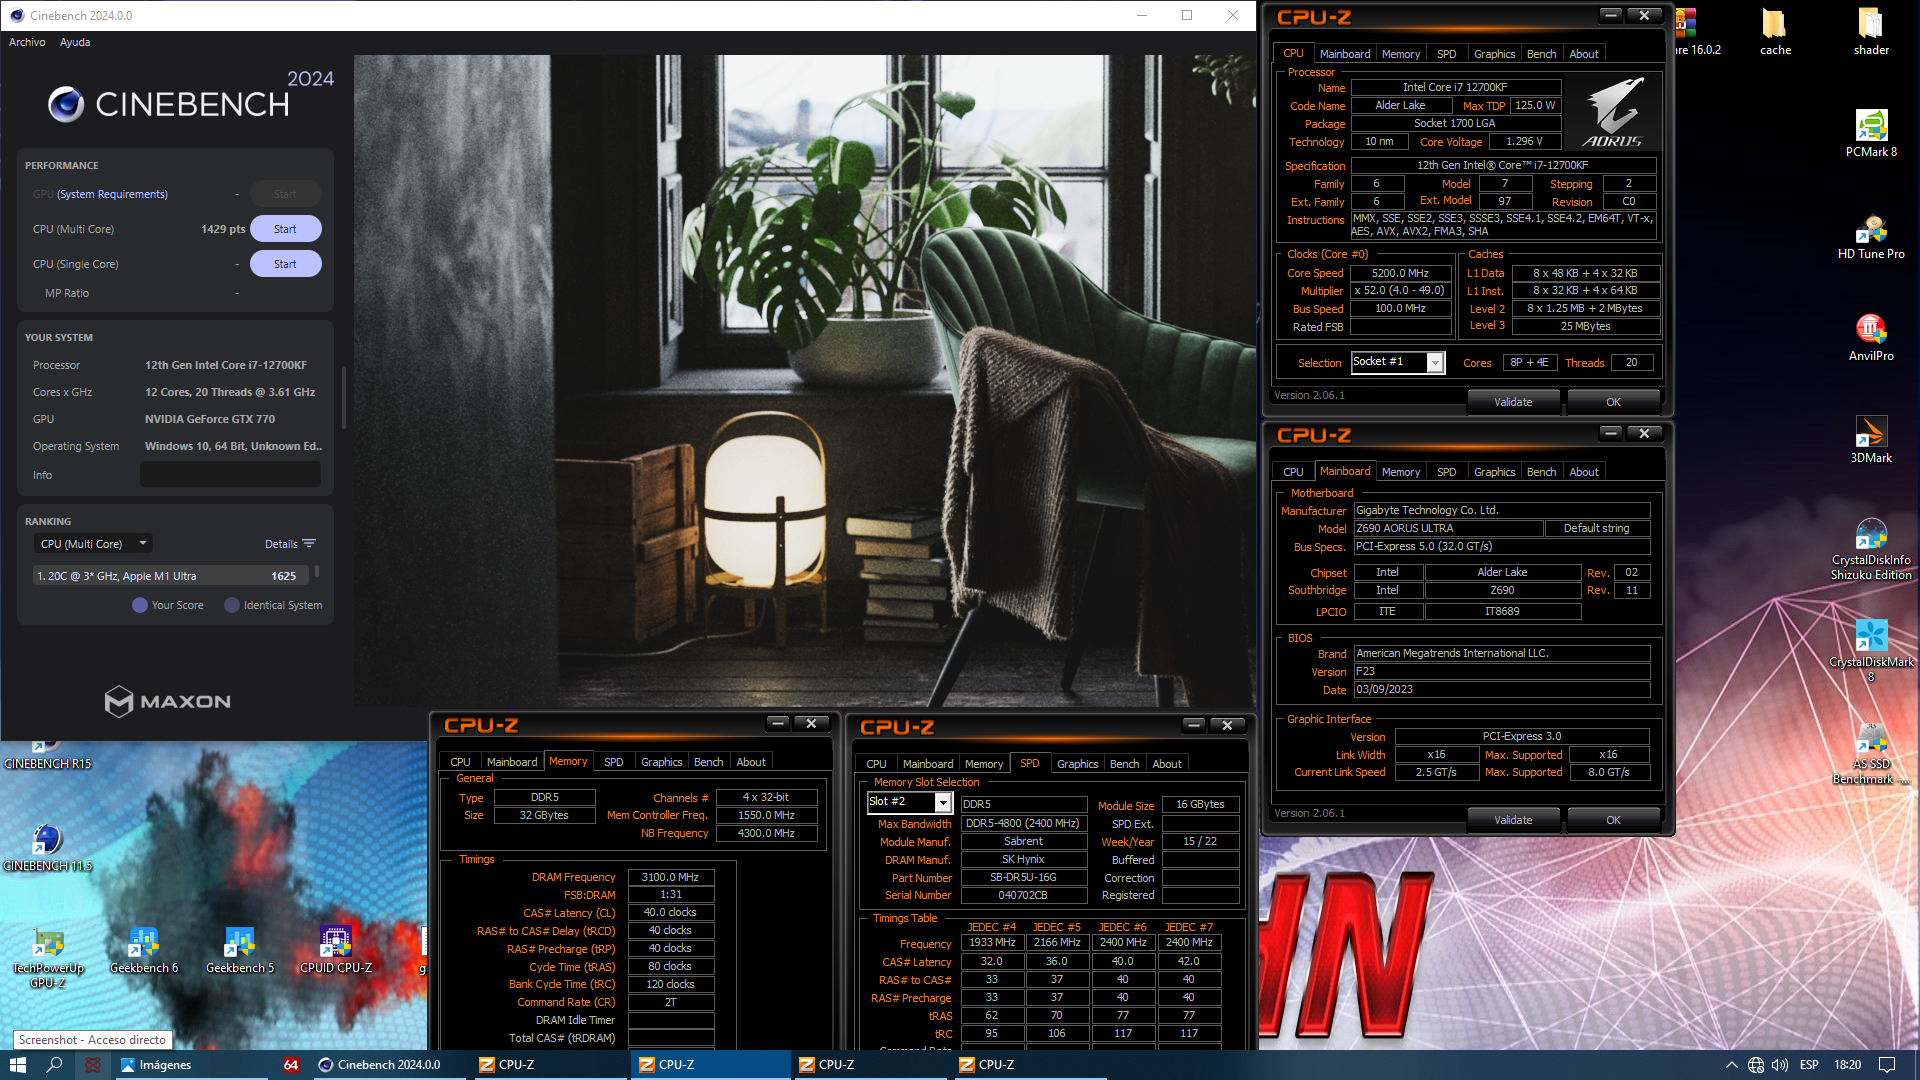Click '3100.0 MHz' DRAM Frequency value
Image resolution: width=1920 pixels, height=1080 pixels.
click(x=670, y=877)
